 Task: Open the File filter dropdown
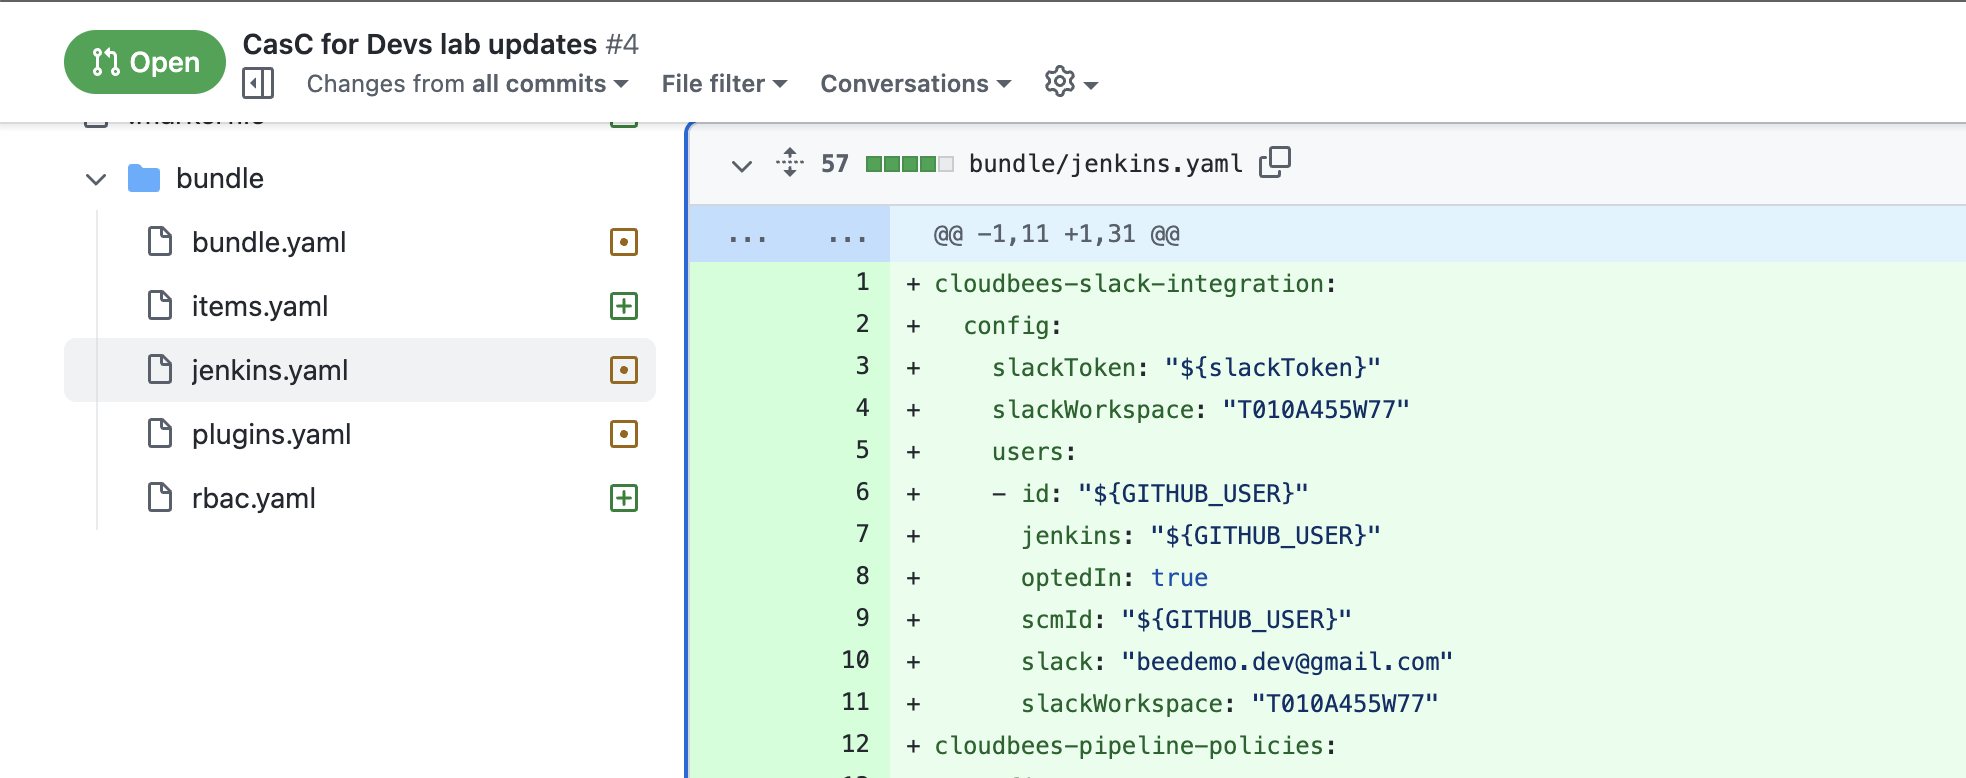pos(724,84)
